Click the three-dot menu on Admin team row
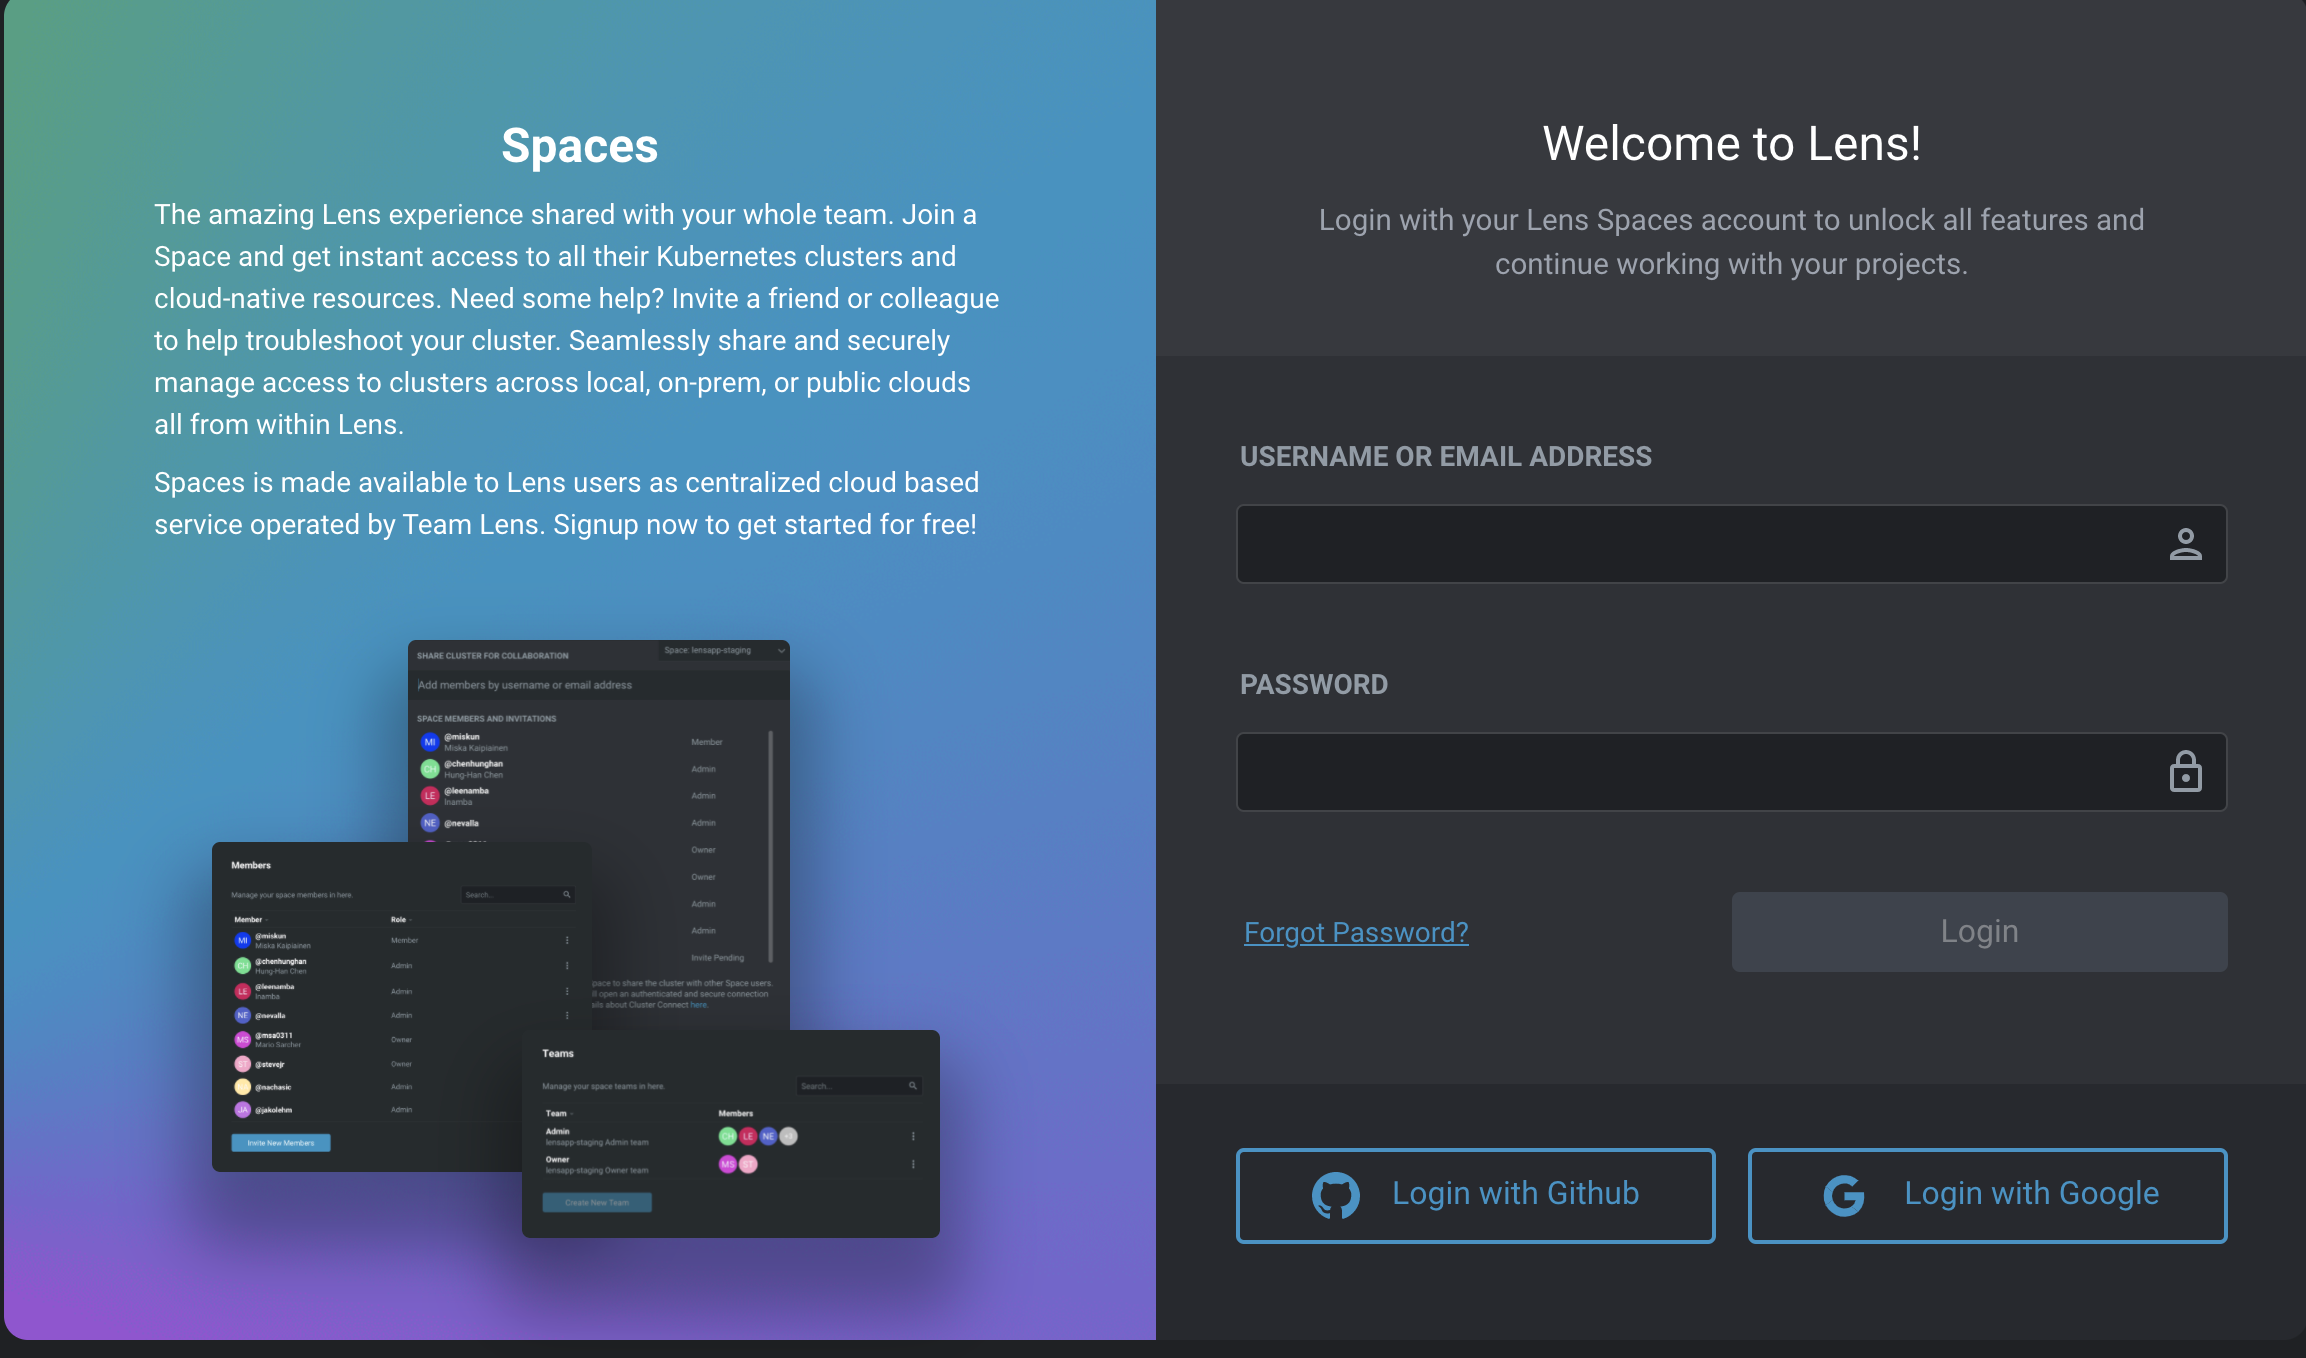 913,1136
